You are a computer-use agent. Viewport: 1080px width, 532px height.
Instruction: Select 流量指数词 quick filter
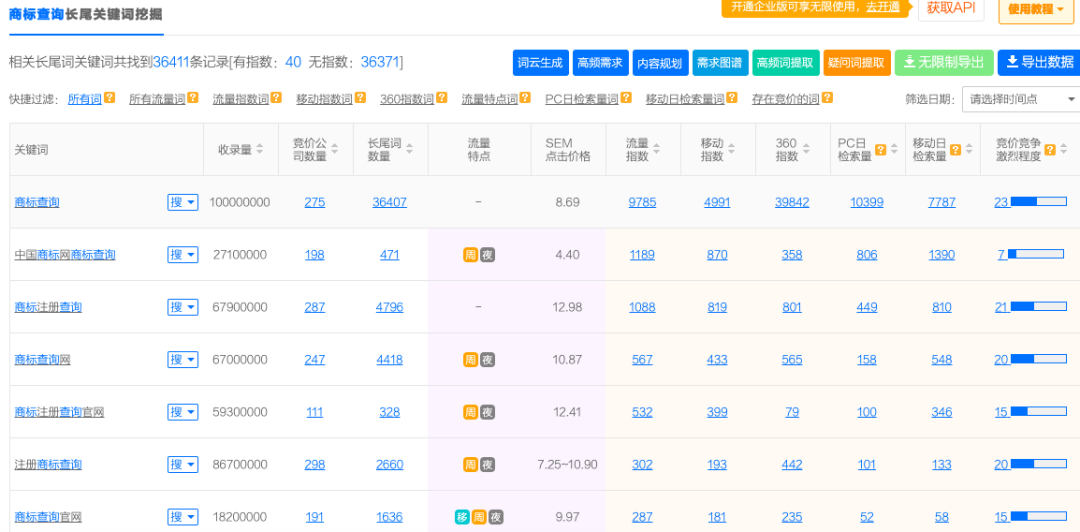pos(240,99)
